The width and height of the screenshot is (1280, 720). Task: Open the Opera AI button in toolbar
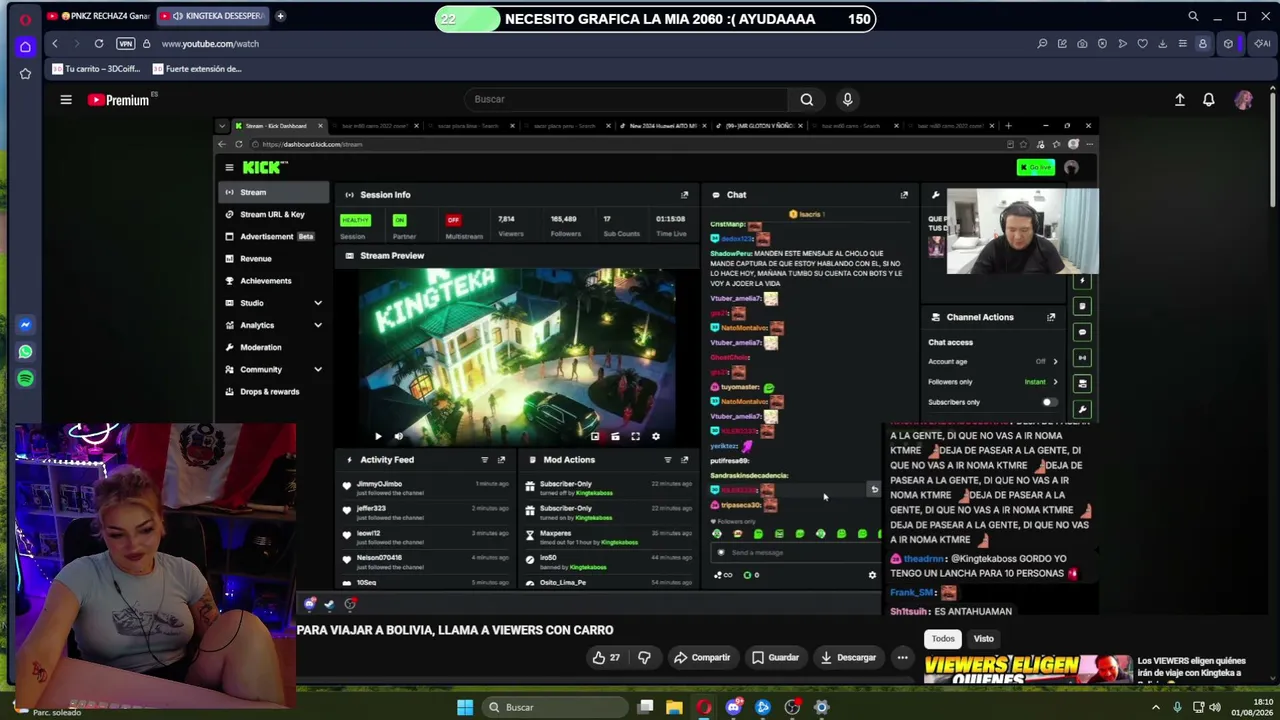pyautogui.click(x=1262, y=43)
